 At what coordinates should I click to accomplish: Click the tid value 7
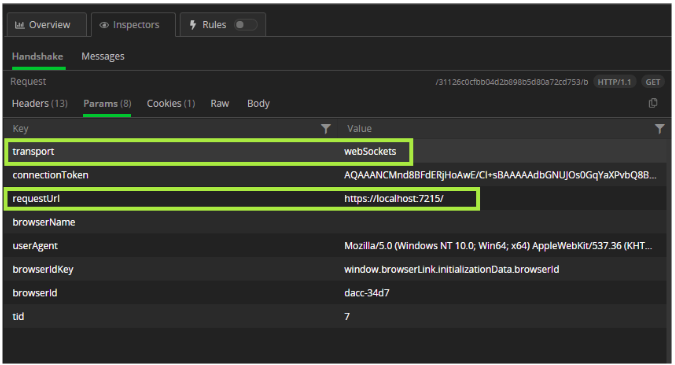pos(347,316)
